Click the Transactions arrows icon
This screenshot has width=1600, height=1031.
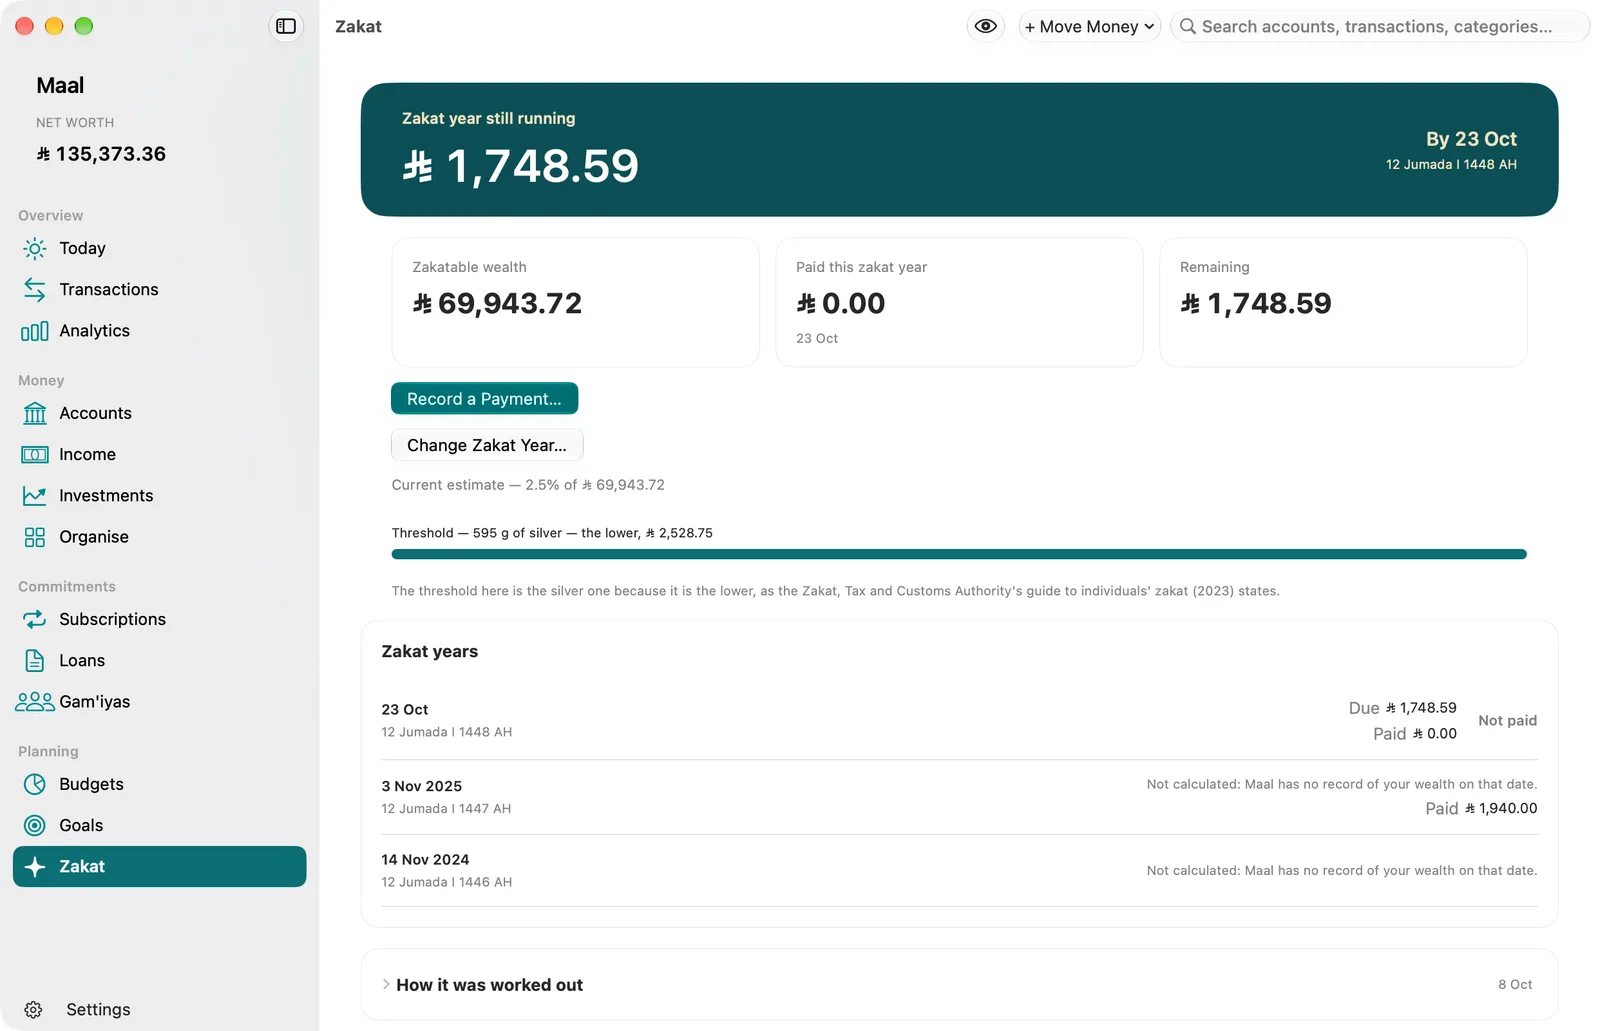[x=35, y=289]
